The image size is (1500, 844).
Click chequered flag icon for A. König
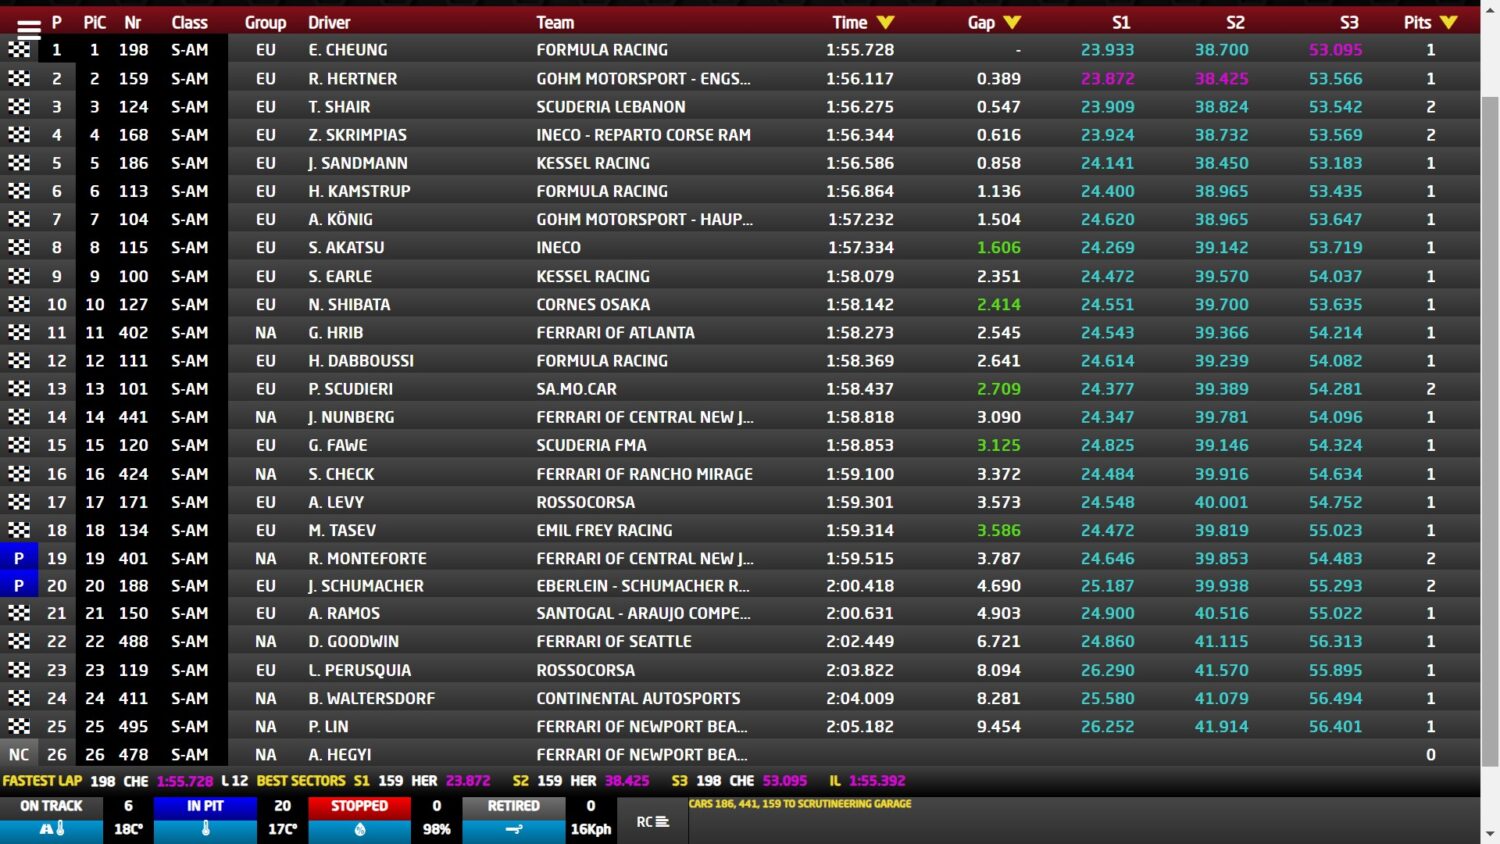[19, 218]
